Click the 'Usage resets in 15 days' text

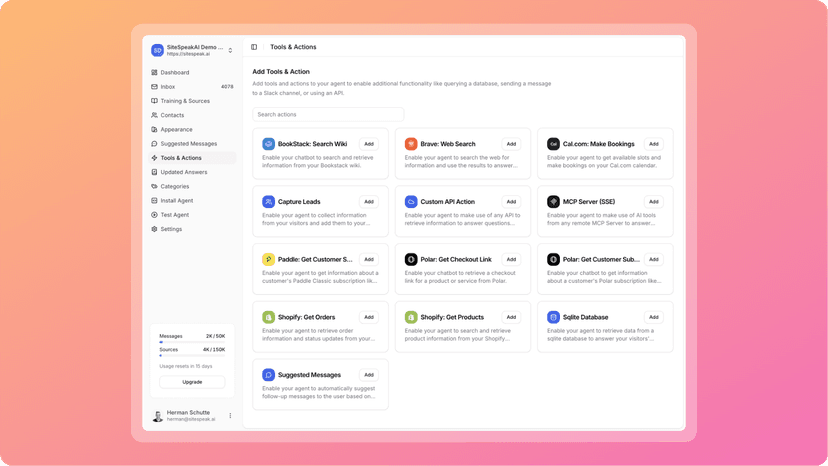(x=186, y=366)
